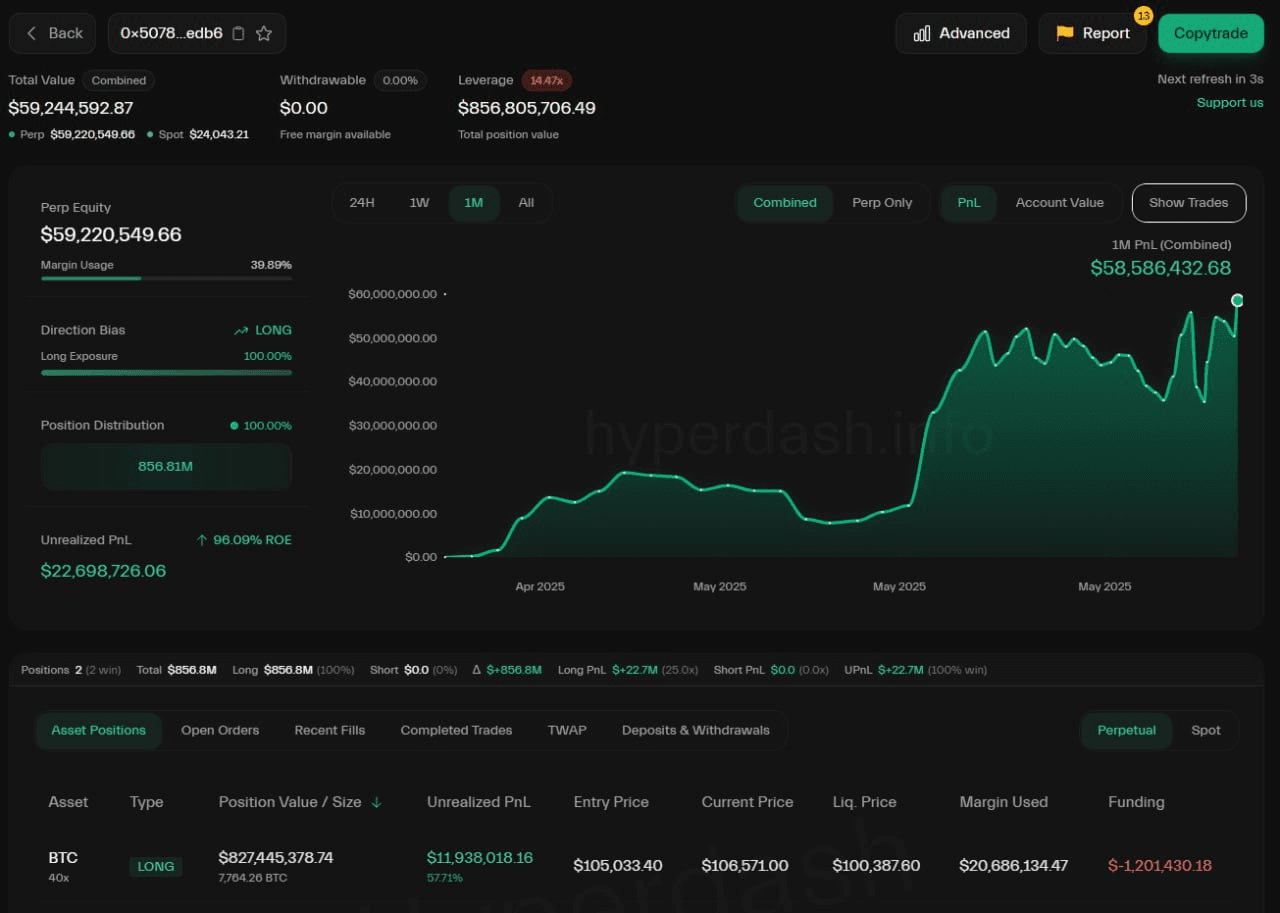
Task: Click the Report flag button
Action: tap(1092, 33)
